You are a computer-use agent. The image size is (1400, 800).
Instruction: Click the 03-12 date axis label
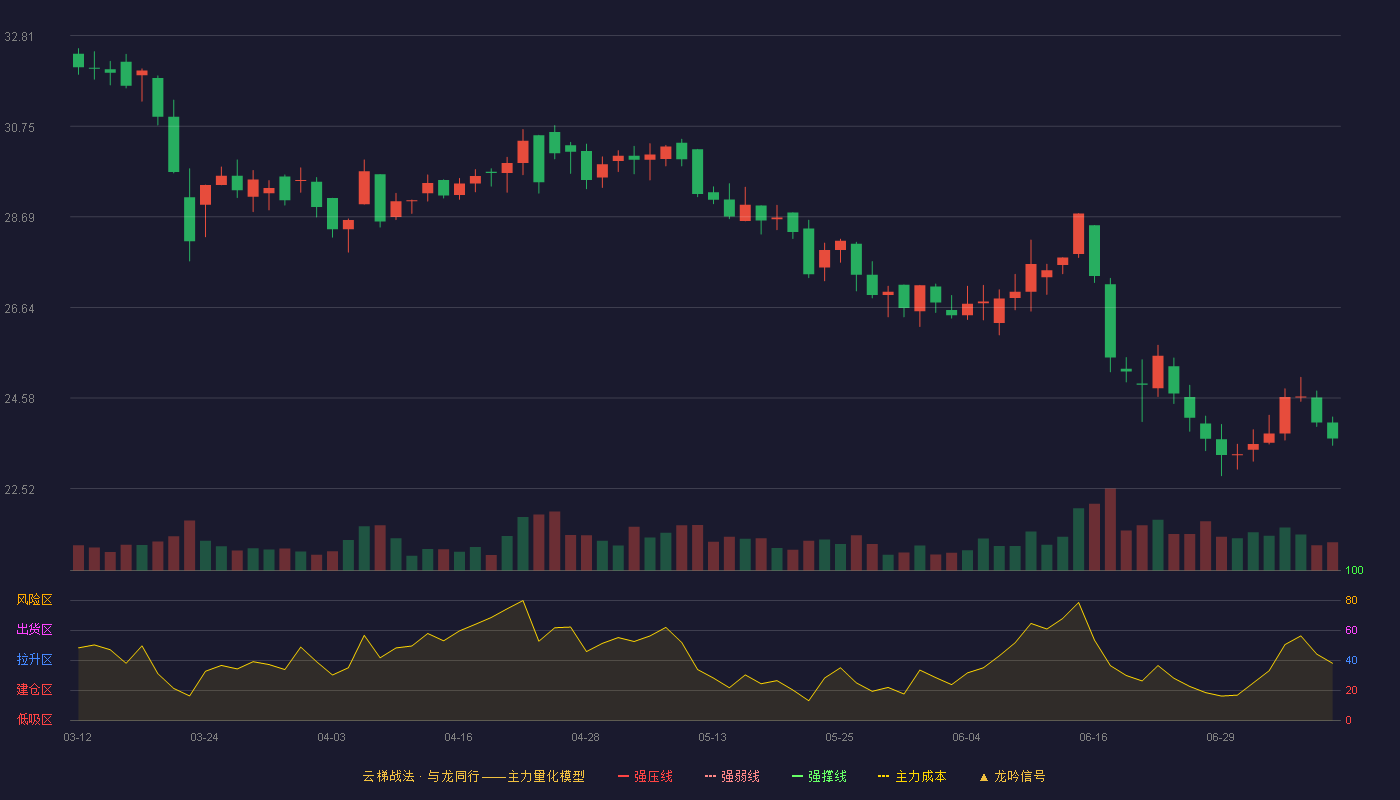tap(77, 737)
